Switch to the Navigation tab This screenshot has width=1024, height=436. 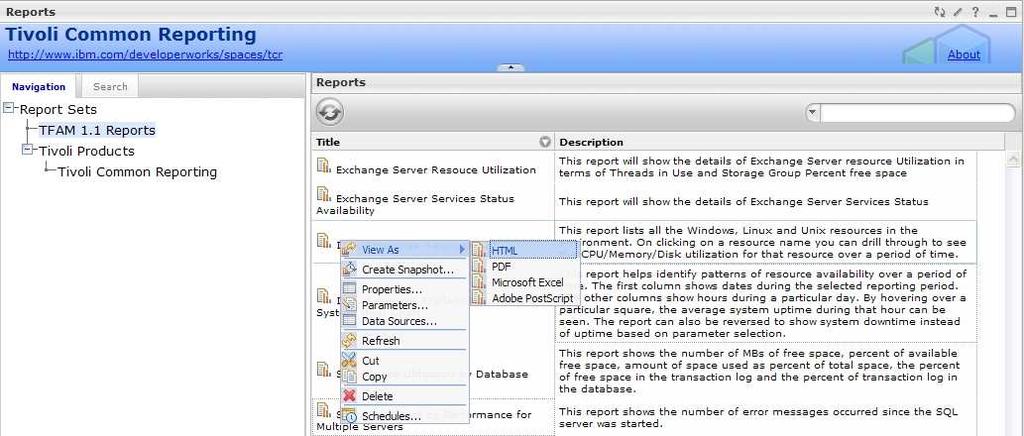pyautogui.click(x=39, y=86)
